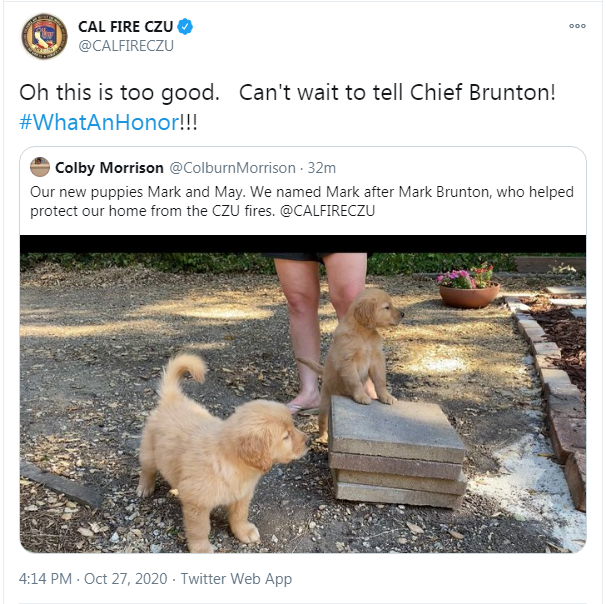Image resolution: width=606 pixels, height=604 pixels.
Task: Click the @CALFIRECZU mention in quoted tweet
Action: point(327,211)
